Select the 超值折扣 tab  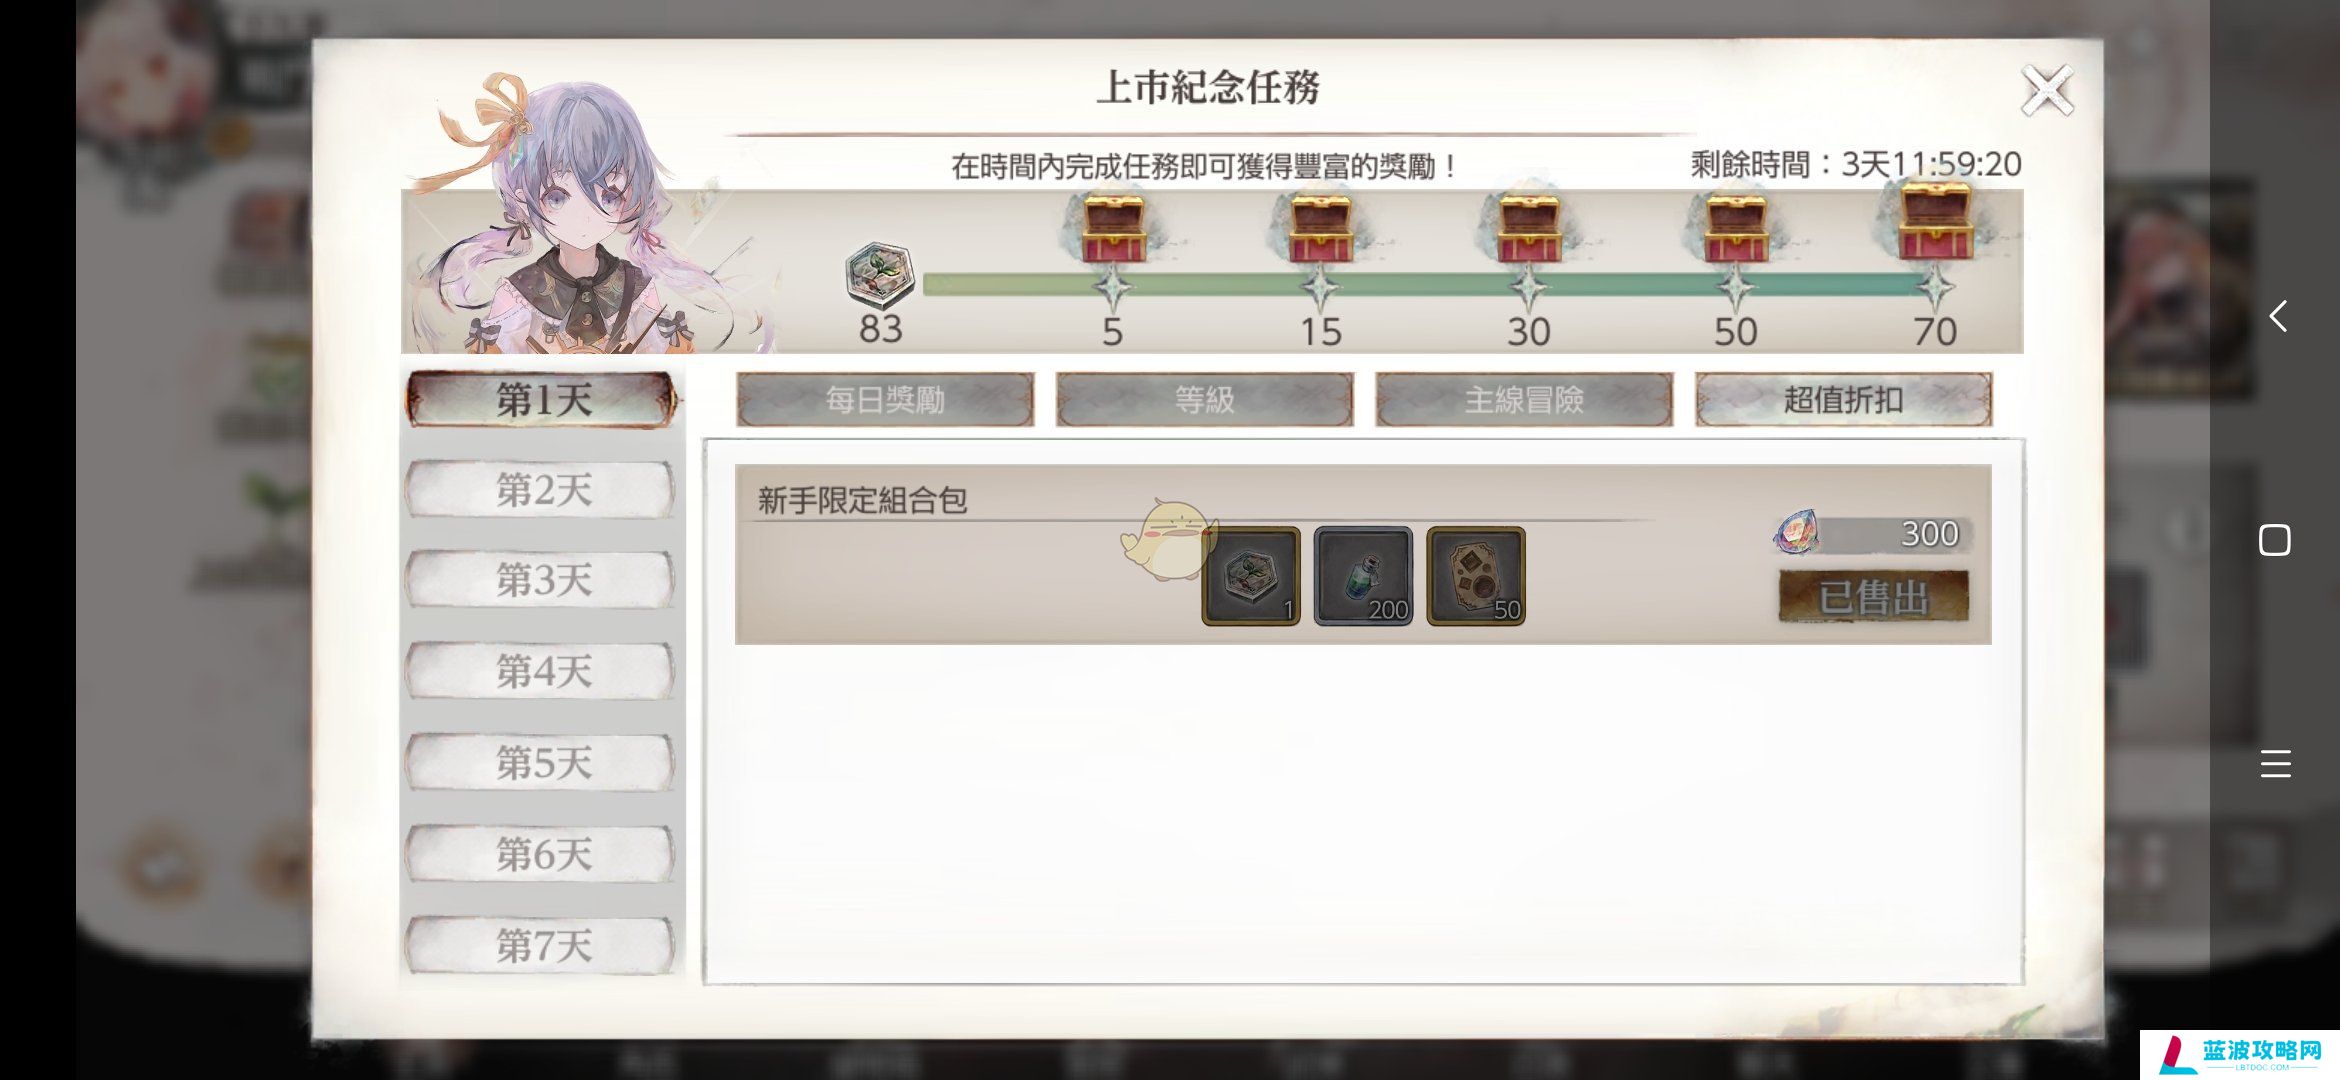point(1843,400)
